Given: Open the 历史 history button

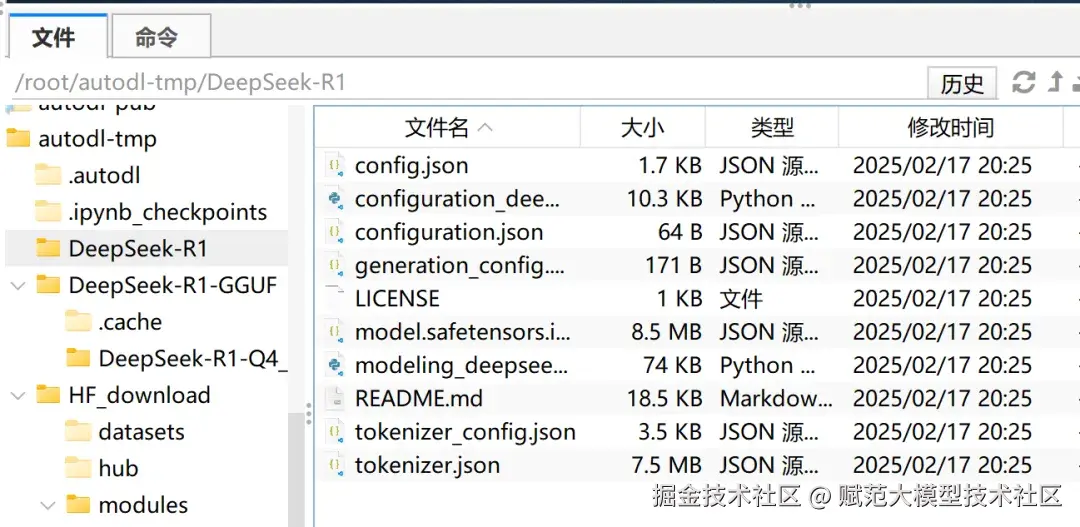Looking at the screenshot, I should click(x=962, y=84).
